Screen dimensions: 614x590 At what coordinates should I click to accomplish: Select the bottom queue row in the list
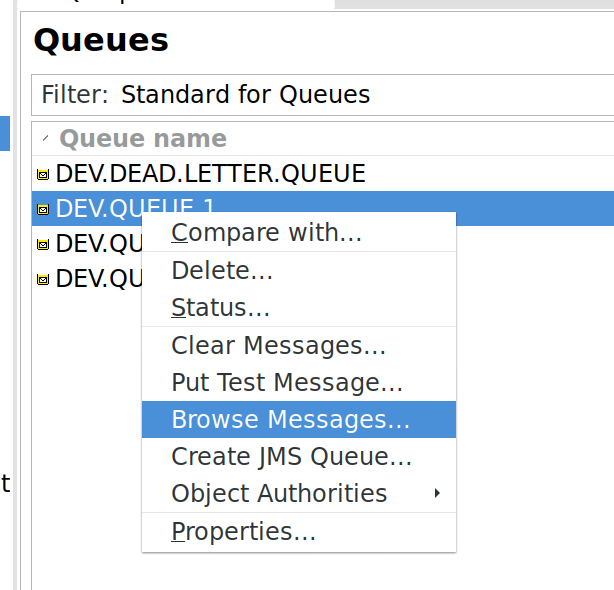coord(96,280)
